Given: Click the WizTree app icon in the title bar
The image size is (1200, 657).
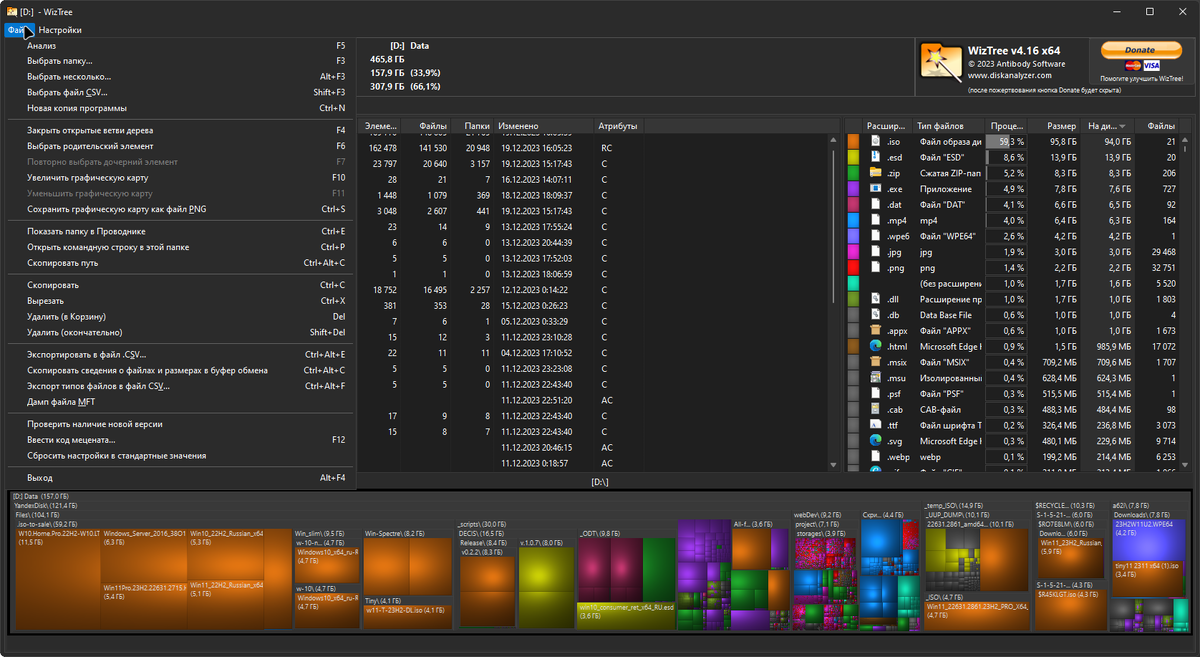Looking at the screenshot, I should [x=11, y=11].
